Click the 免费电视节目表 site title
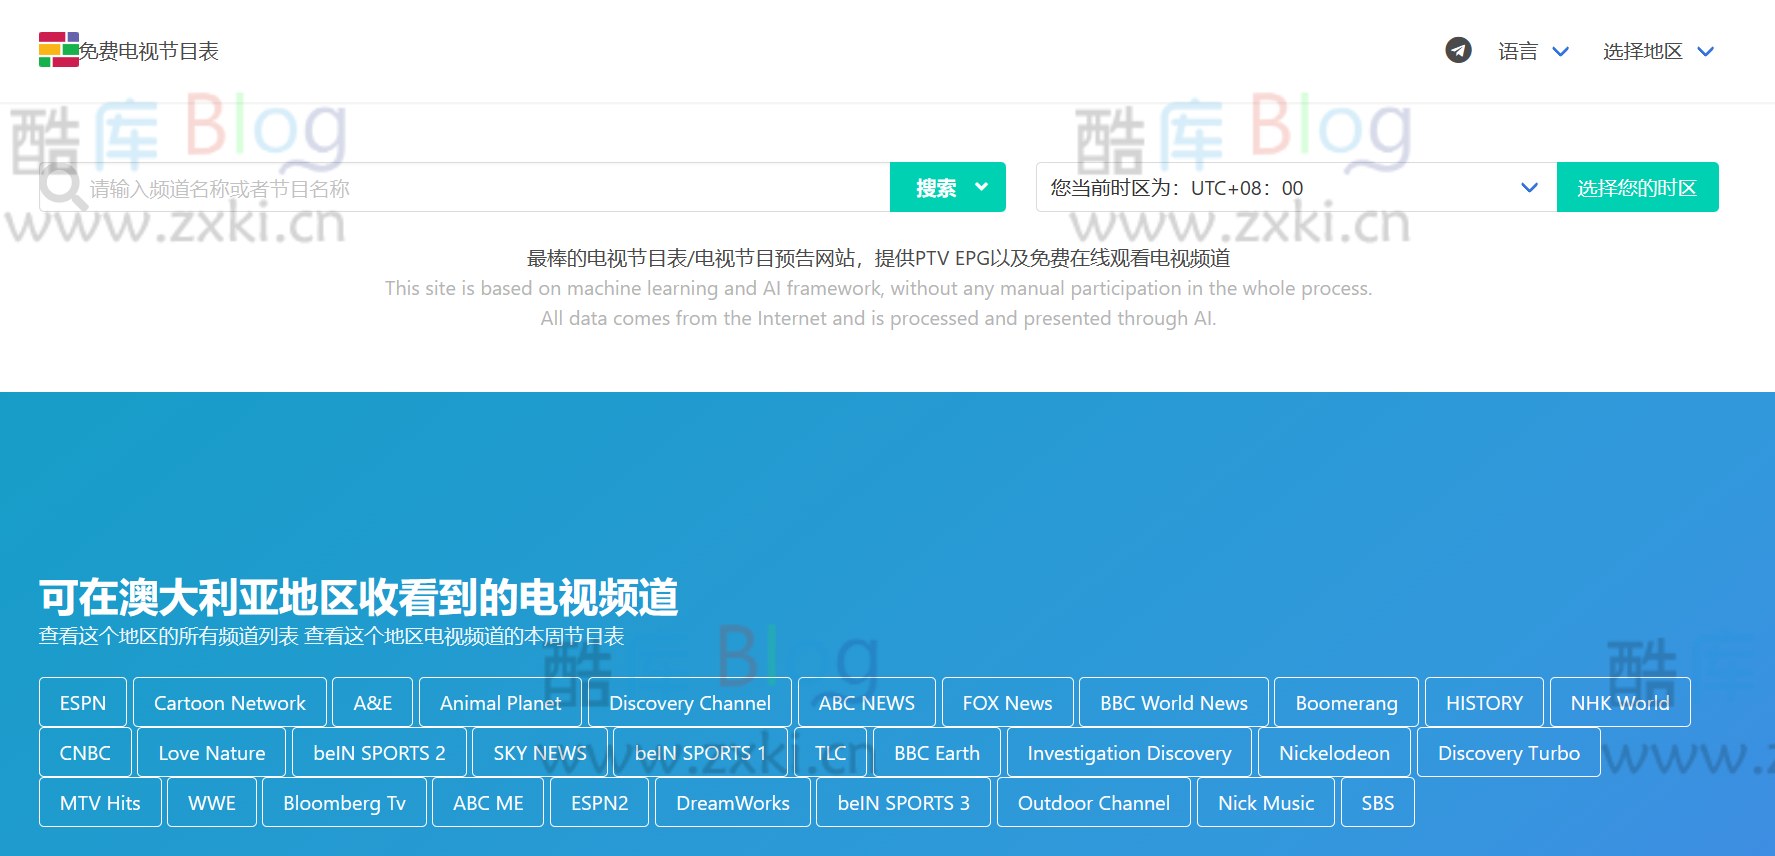This screenshot has width=1775, height=856. coord(149,51)
